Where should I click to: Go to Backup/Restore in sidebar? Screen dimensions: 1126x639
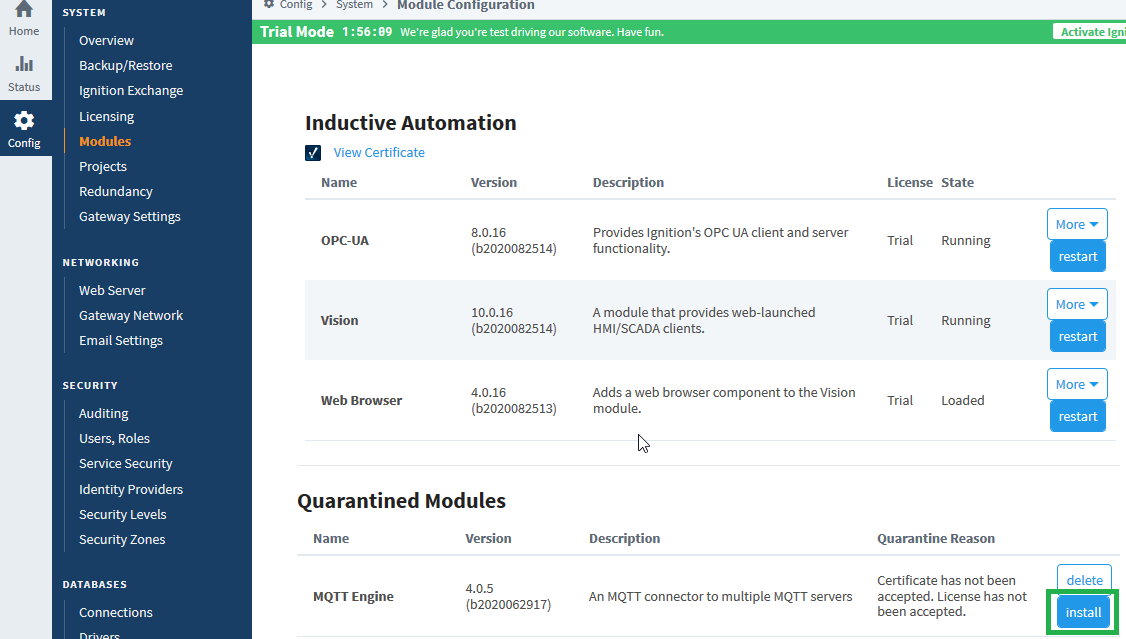click(x=125, y=66)
